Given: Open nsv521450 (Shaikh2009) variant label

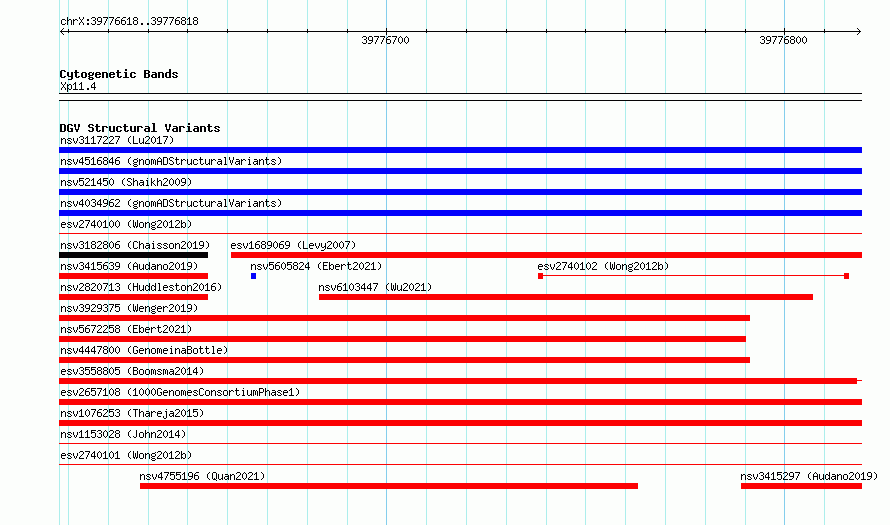Looking at the screenshot, I should (x=126, y=182).
